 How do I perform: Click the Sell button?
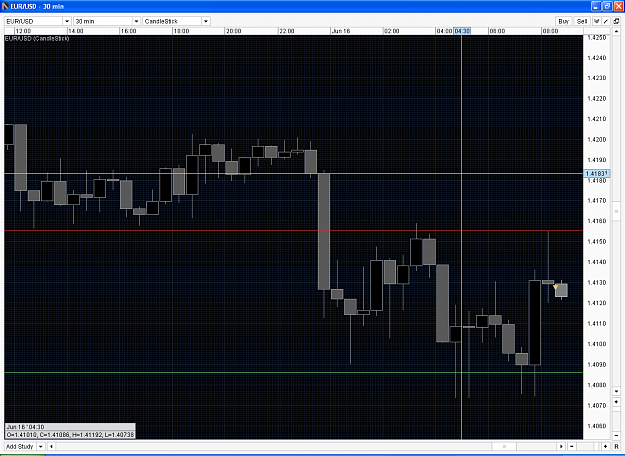point(582,21)
